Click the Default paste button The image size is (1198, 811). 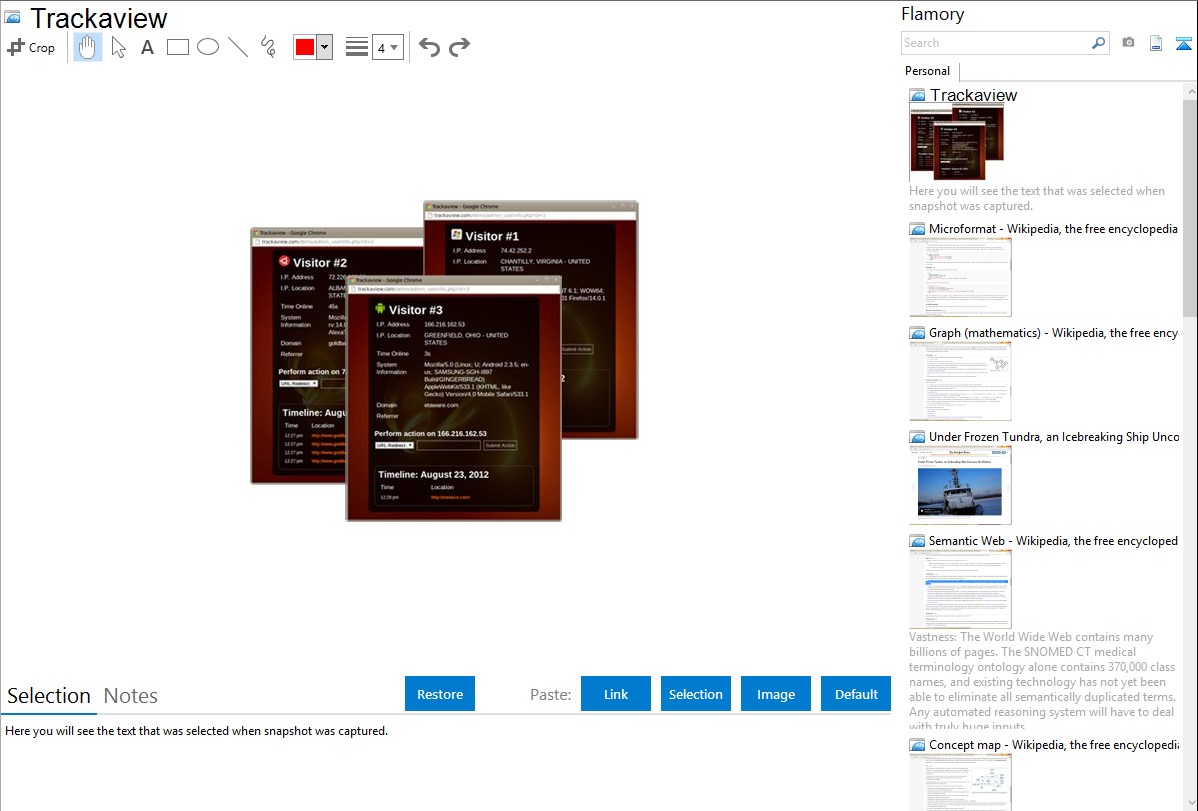point(856,694)
